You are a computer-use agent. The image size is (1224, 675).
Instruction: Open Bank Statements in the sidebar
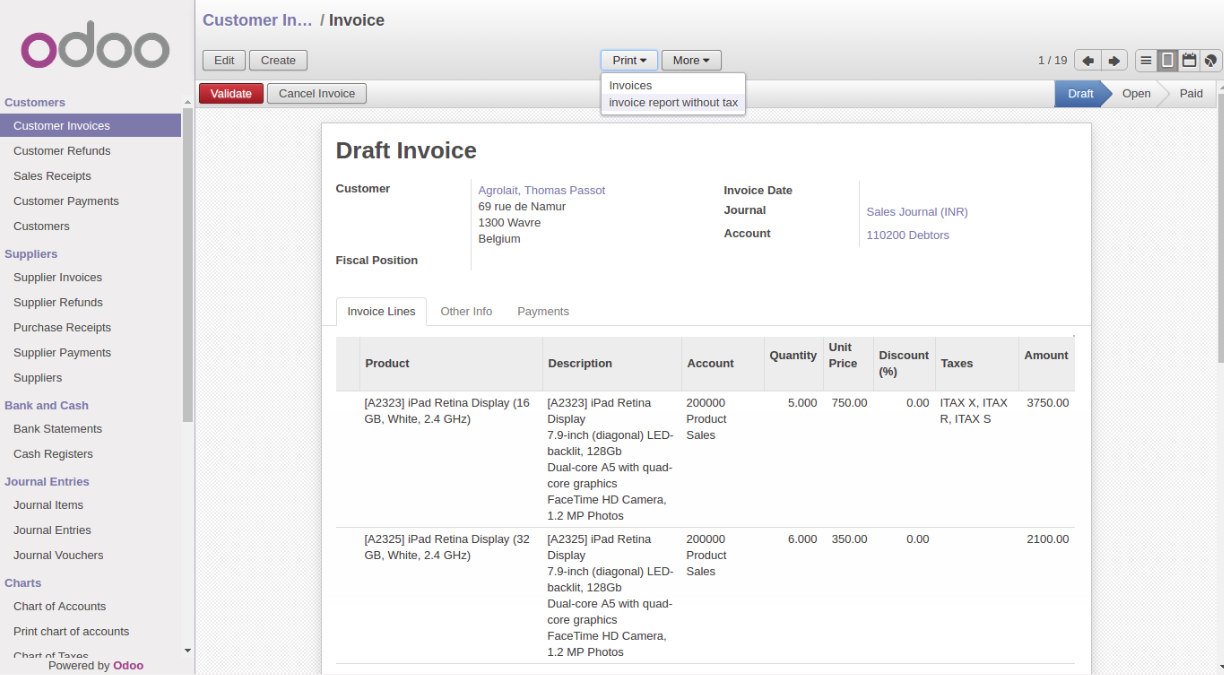click(x=90, y=429)
